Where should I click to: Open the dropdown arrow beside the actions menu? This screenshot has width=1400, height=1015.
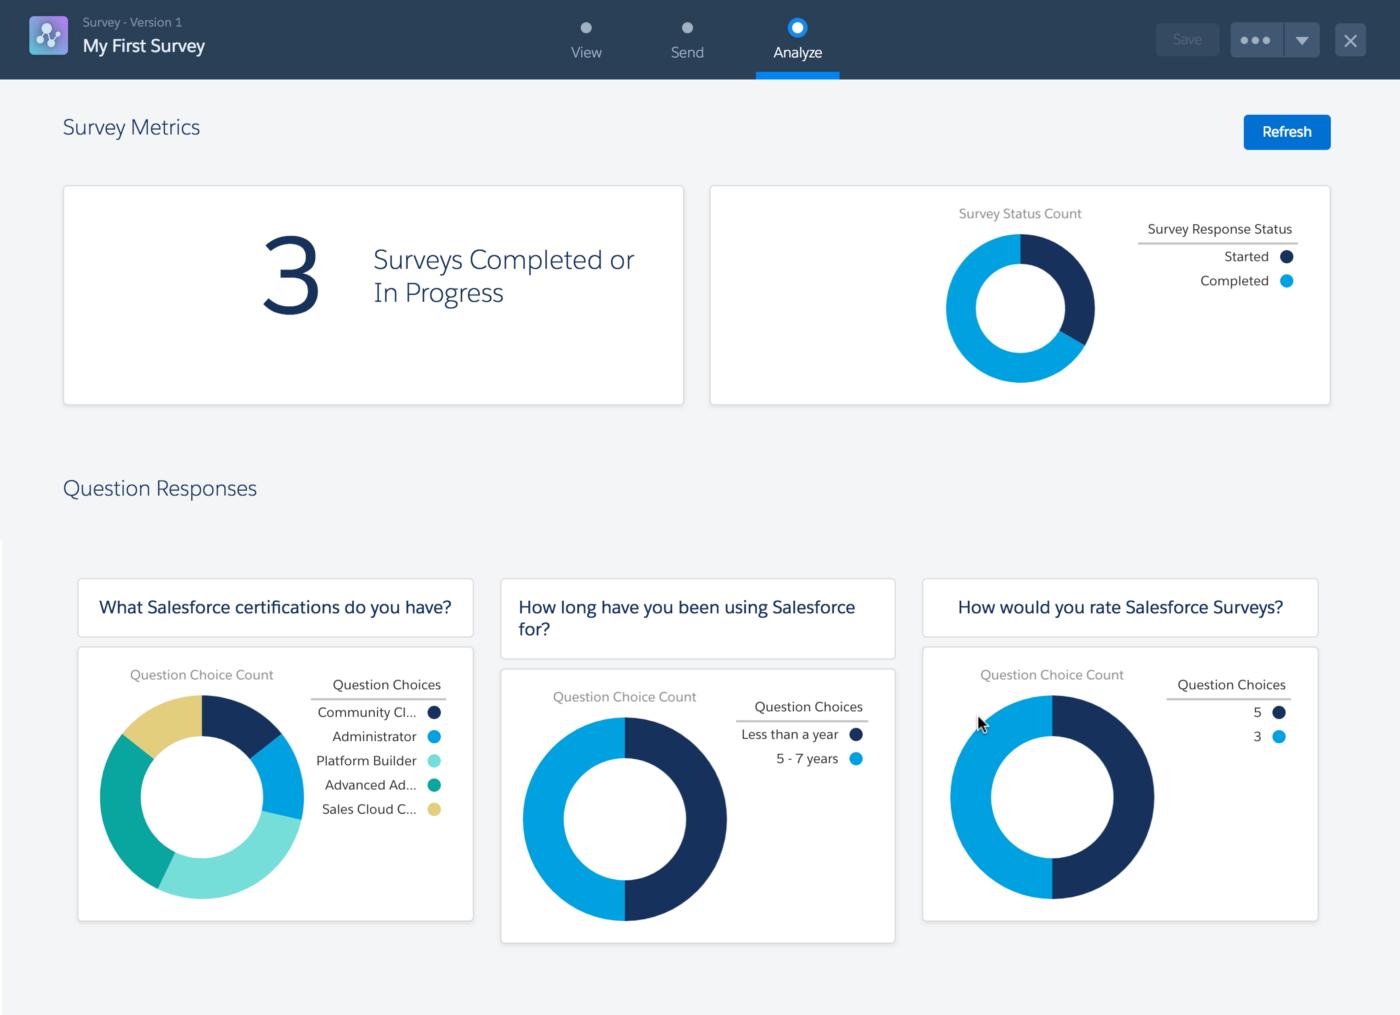pyautogui.click(x=1302, y=39)
